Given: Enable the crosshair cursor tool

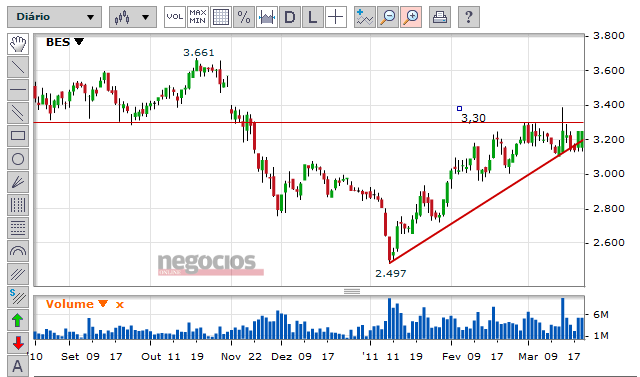Looking at the screenshot, I should coord(336,17).
